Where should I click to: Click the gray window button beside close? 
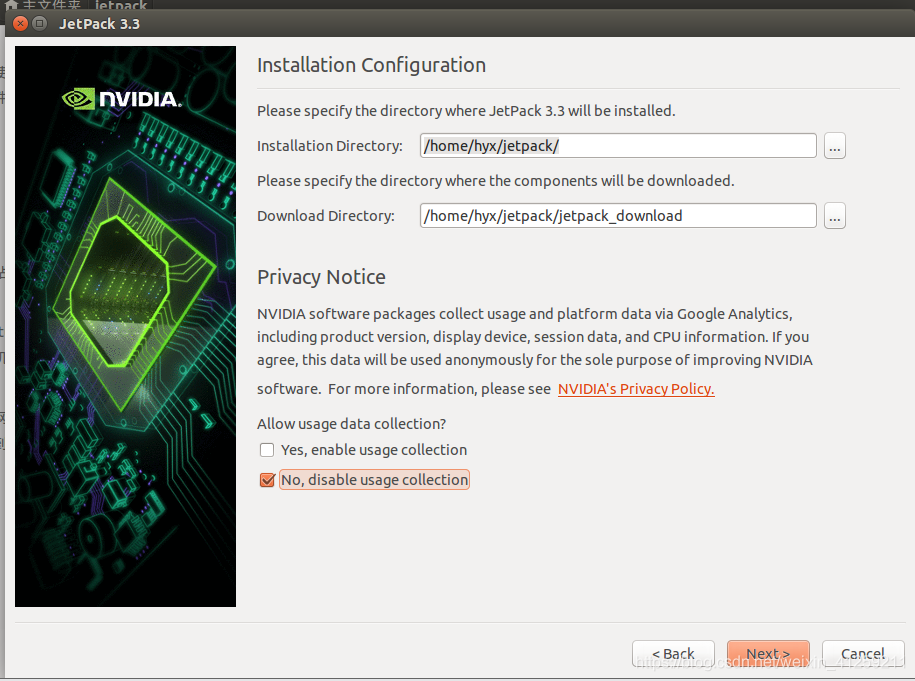pyautogui.click(x=40, y=23)
